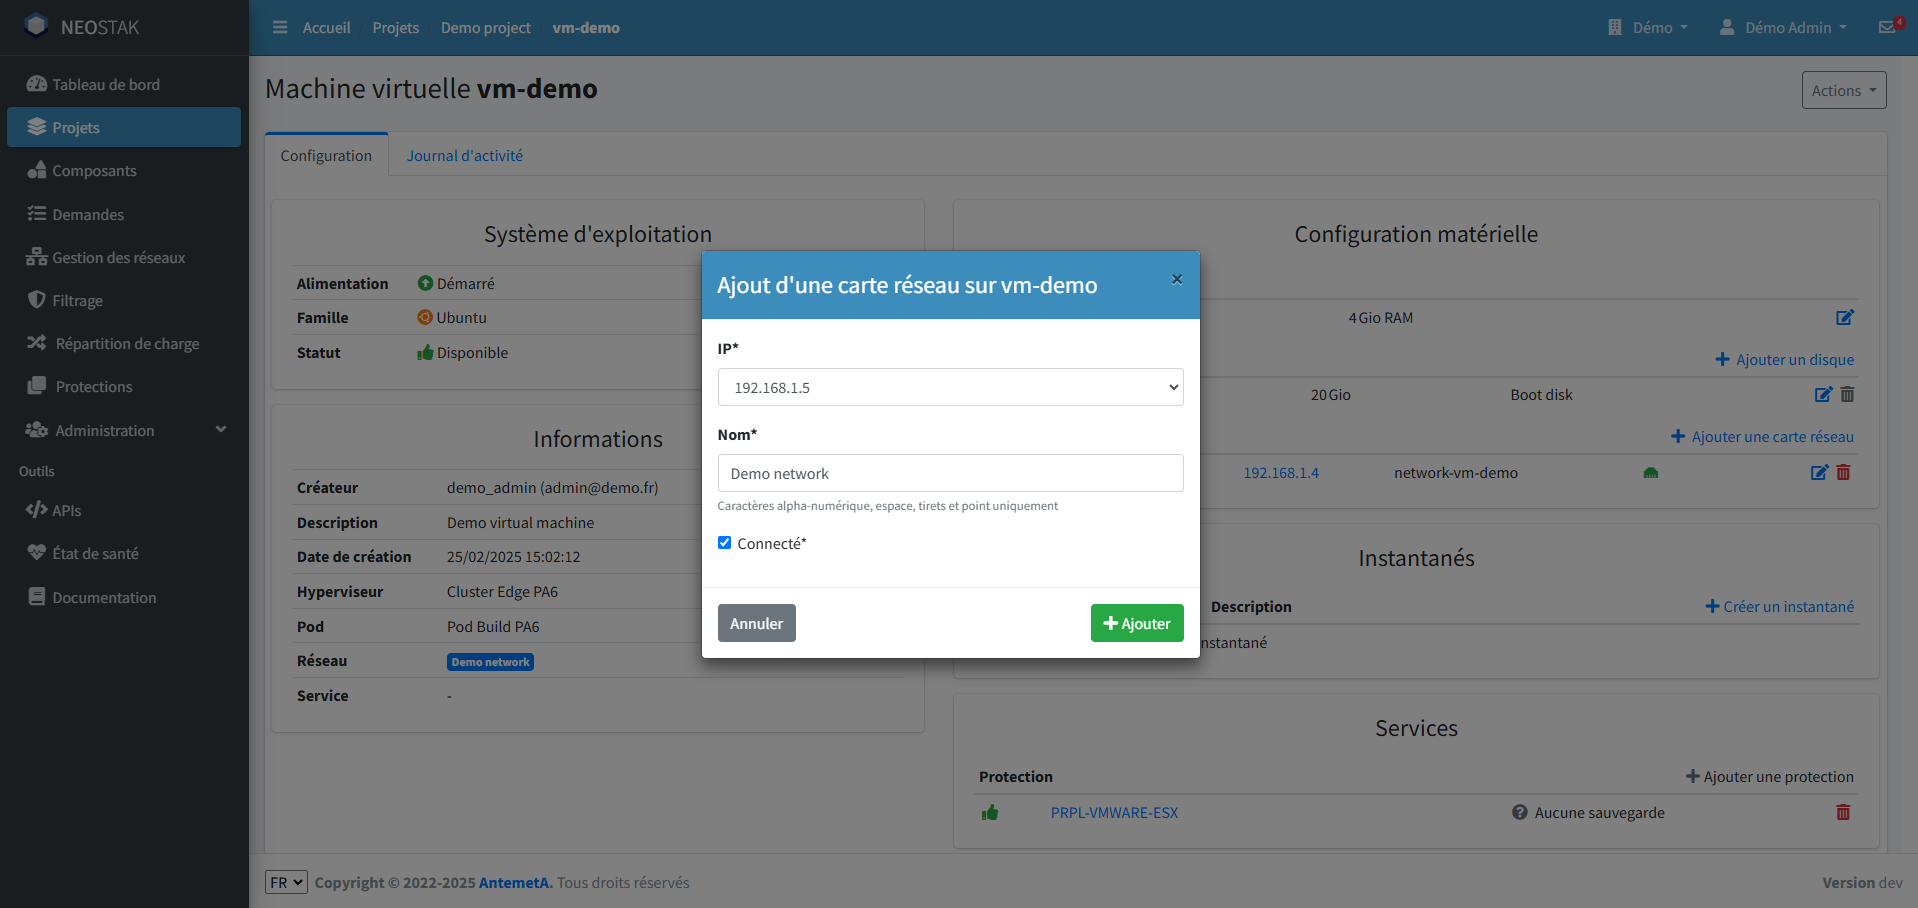Open Projets in the top navigation
This screenshot has width=1918, height=908.
(395, 28)
